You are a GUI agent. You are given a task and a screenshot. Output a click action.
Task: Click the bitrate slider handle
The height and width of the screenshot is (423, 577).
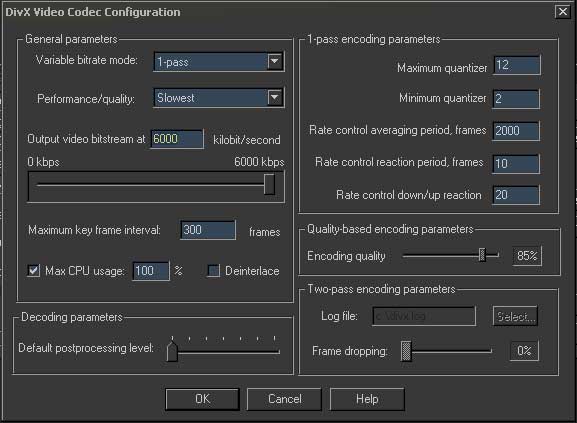[x=269, y=184]
